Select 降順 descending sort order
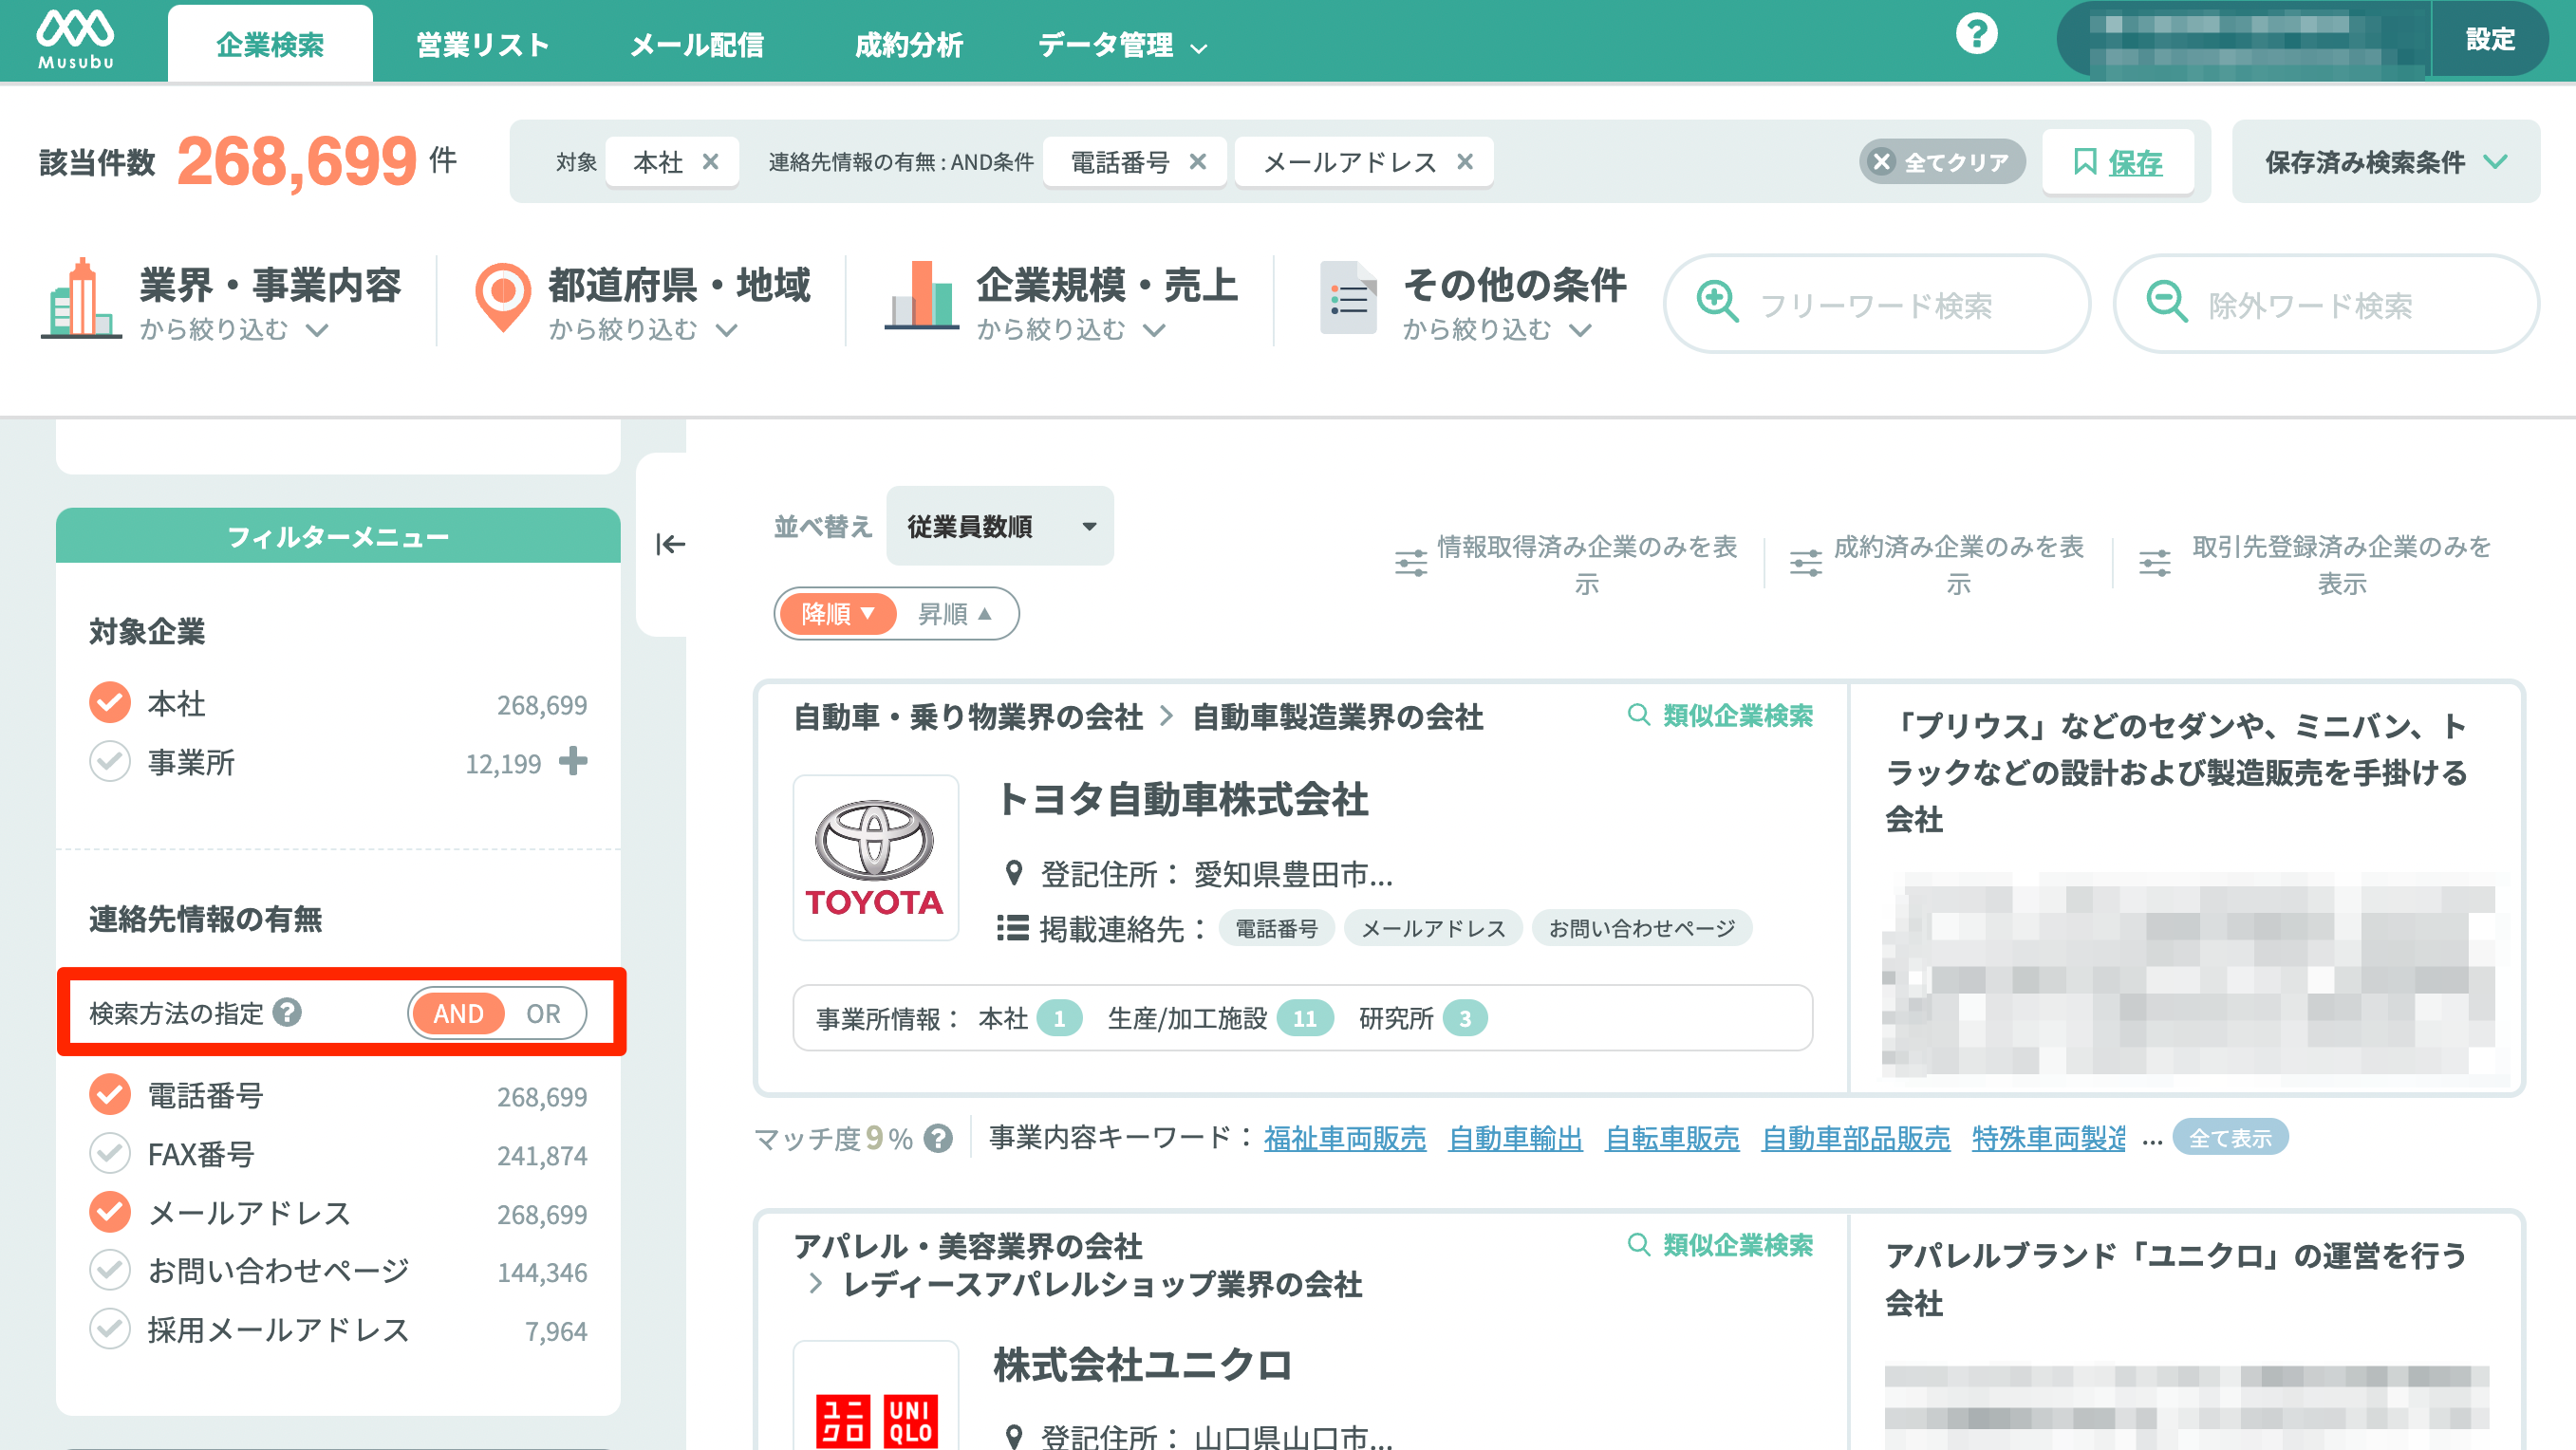The width and height of the screenshot is (2576, 1450). pos(837,614)
